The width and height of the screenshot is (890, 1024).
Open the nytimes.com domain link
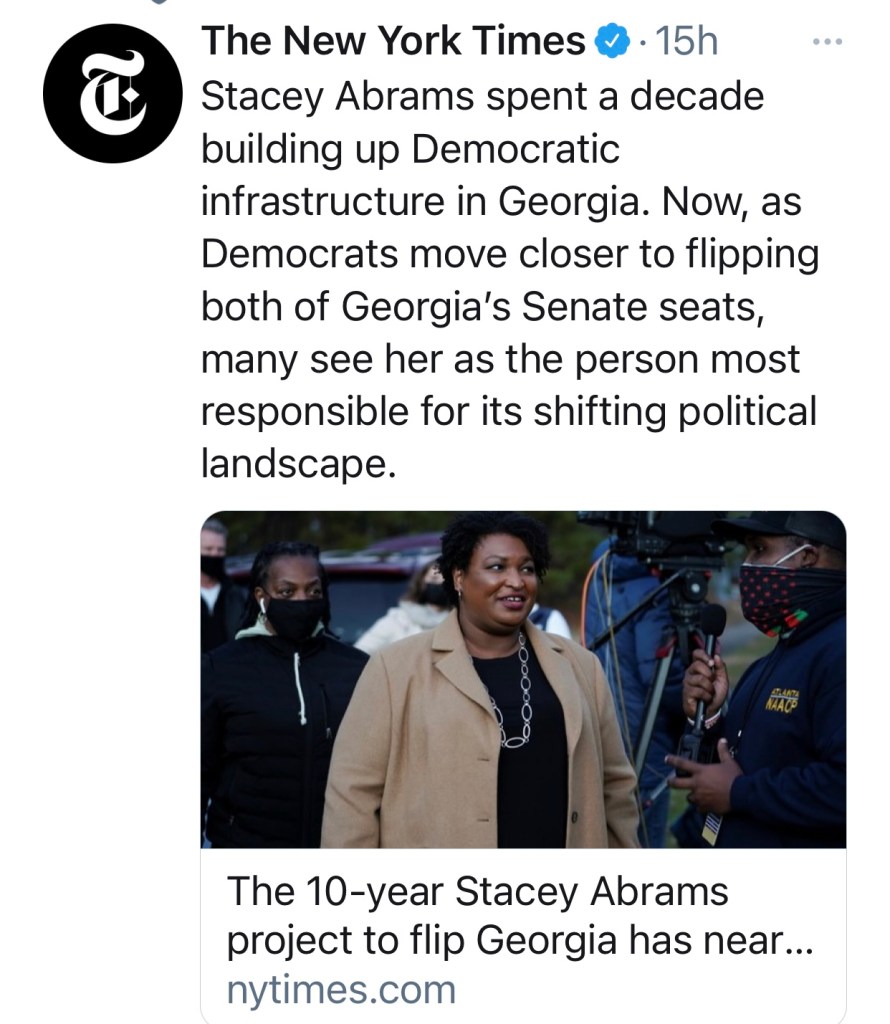[x=341, y=990]
